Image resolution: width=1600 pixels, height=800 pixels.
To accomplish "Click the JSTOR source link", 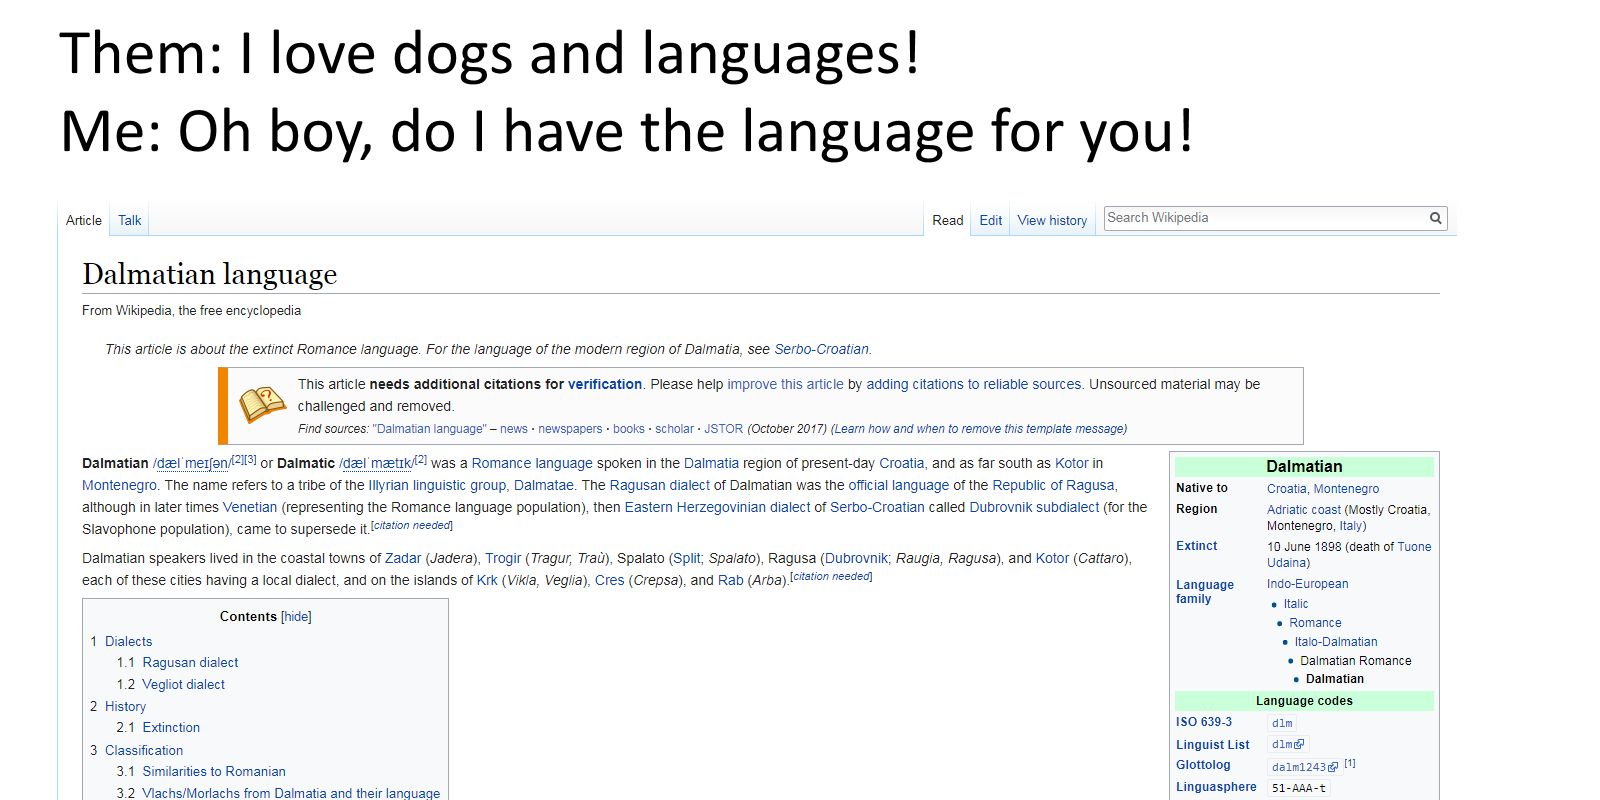I will (723, 429).
